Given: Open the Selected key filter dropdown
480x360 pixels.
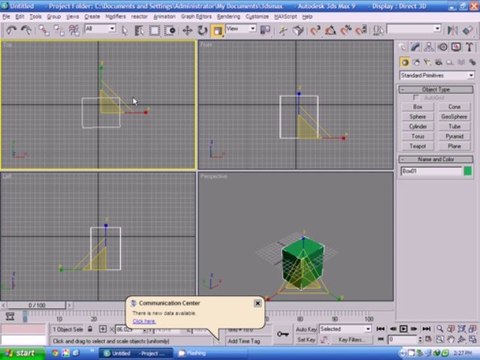Looking at the screenshot, I should (345, 329).
